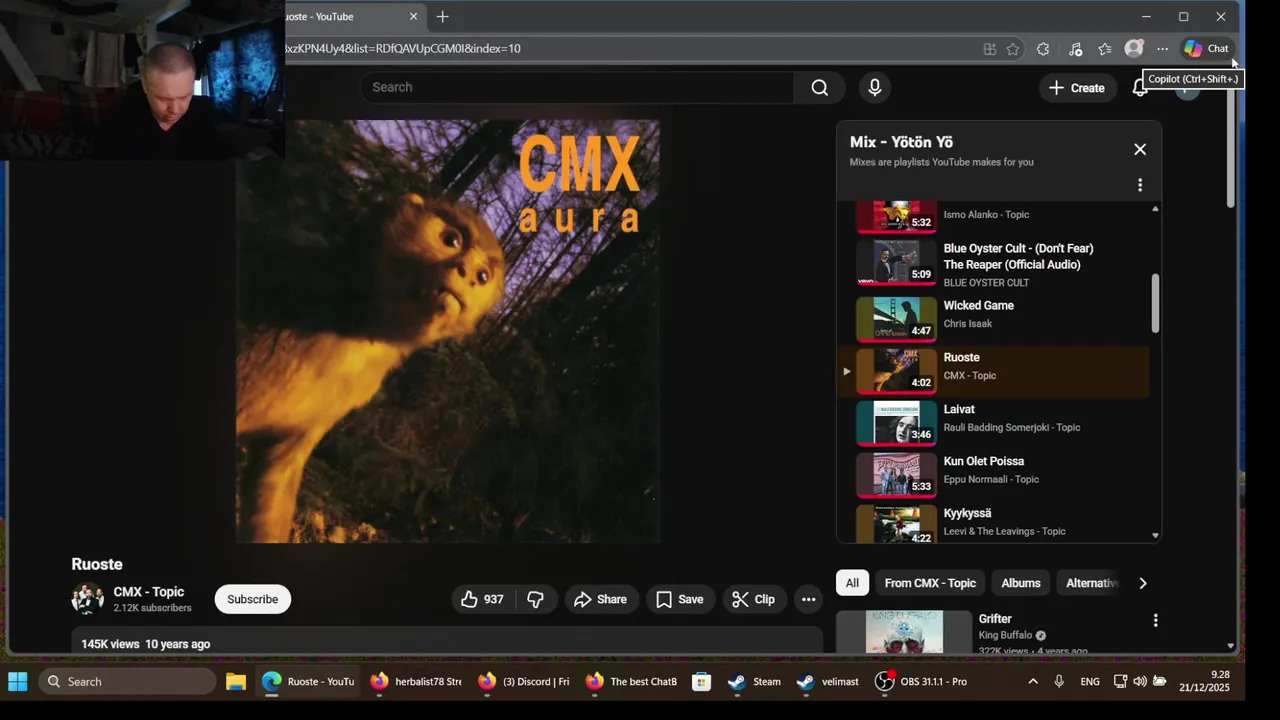
Task: Add page to favorites star icon
Action: pyautogui.click(x=1013, y=48)
